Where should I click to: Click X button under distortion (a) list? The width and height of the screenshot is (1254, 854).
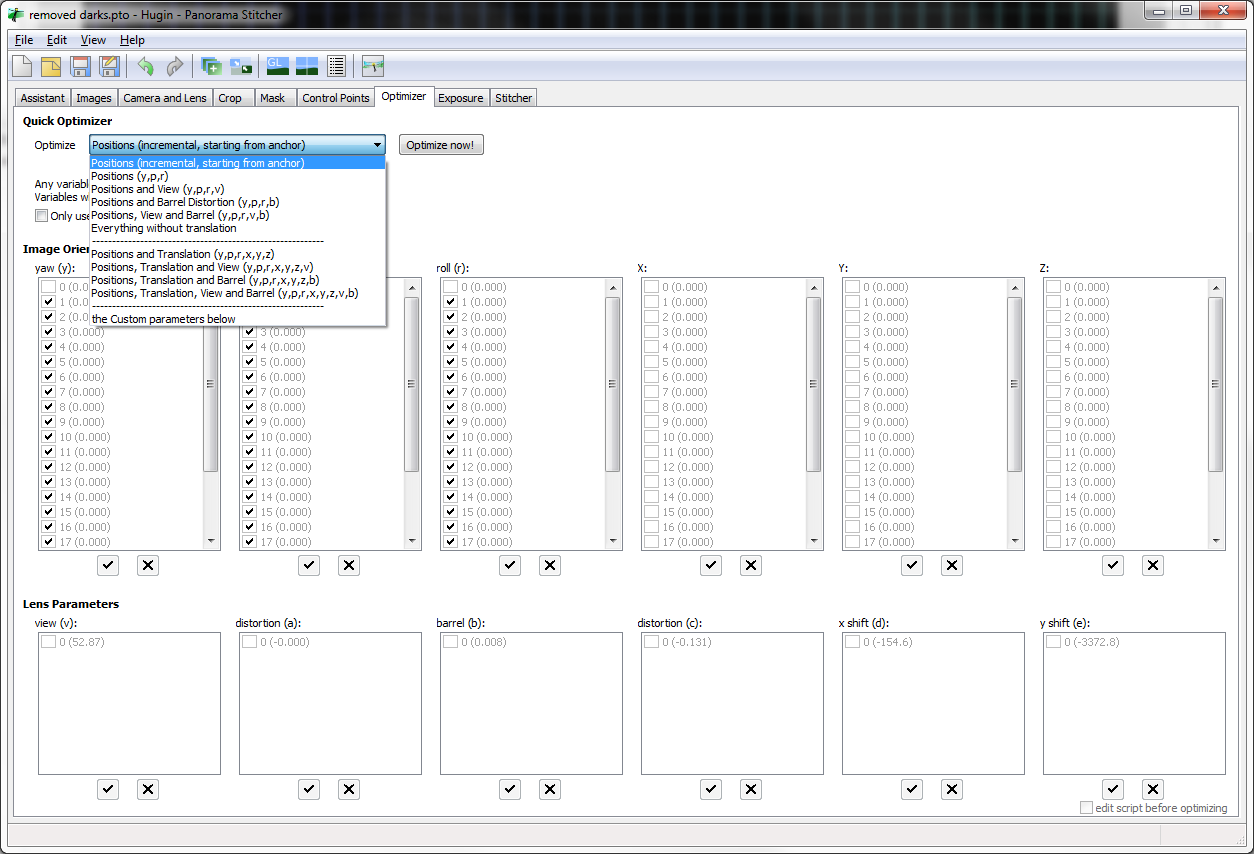click(349, 789)
